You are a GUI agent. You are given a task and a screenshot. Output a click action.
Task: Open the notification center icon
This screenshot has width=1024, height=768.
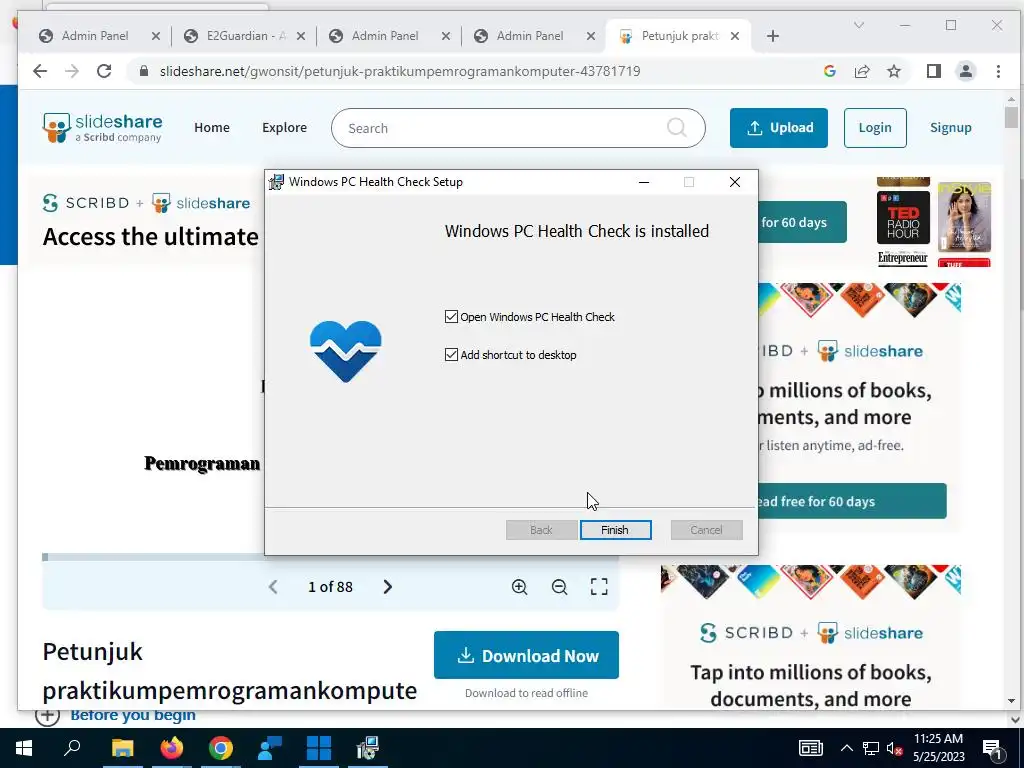993,748
